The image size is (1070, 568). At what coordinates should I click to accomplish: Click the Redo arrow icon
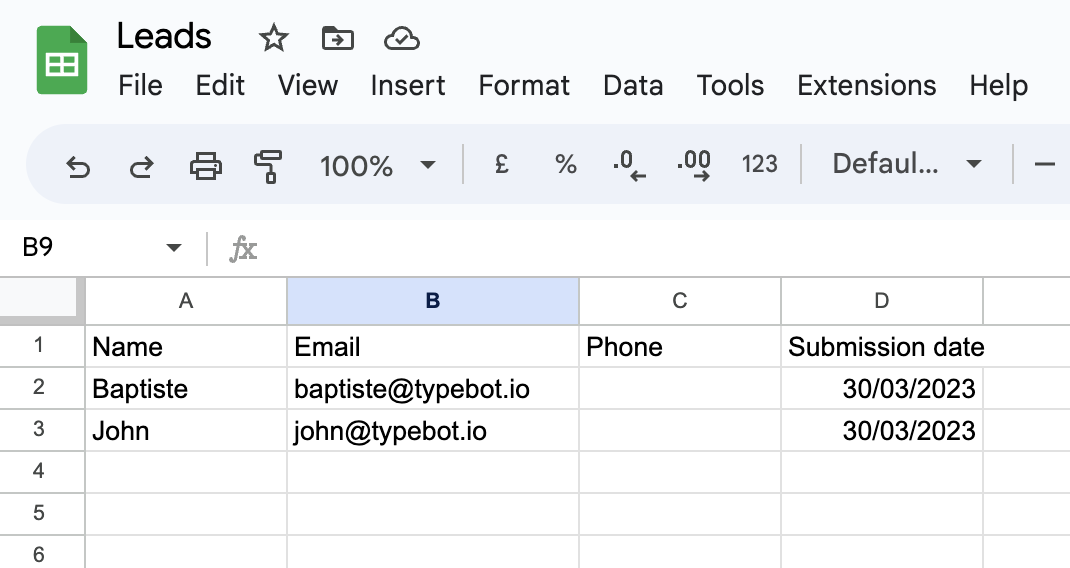coord(141,165)
